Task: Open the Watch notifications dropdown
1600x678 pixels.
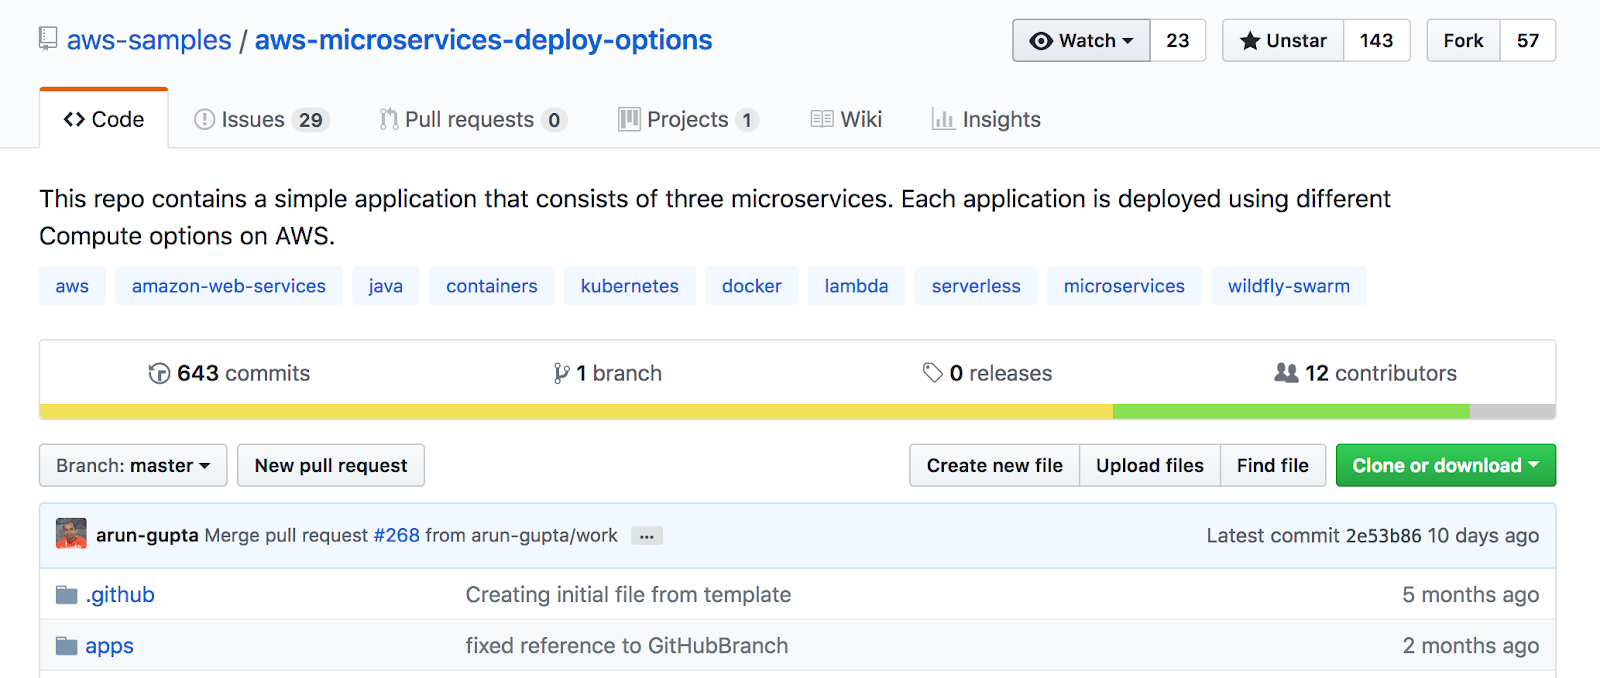Action: (1082, 41)
